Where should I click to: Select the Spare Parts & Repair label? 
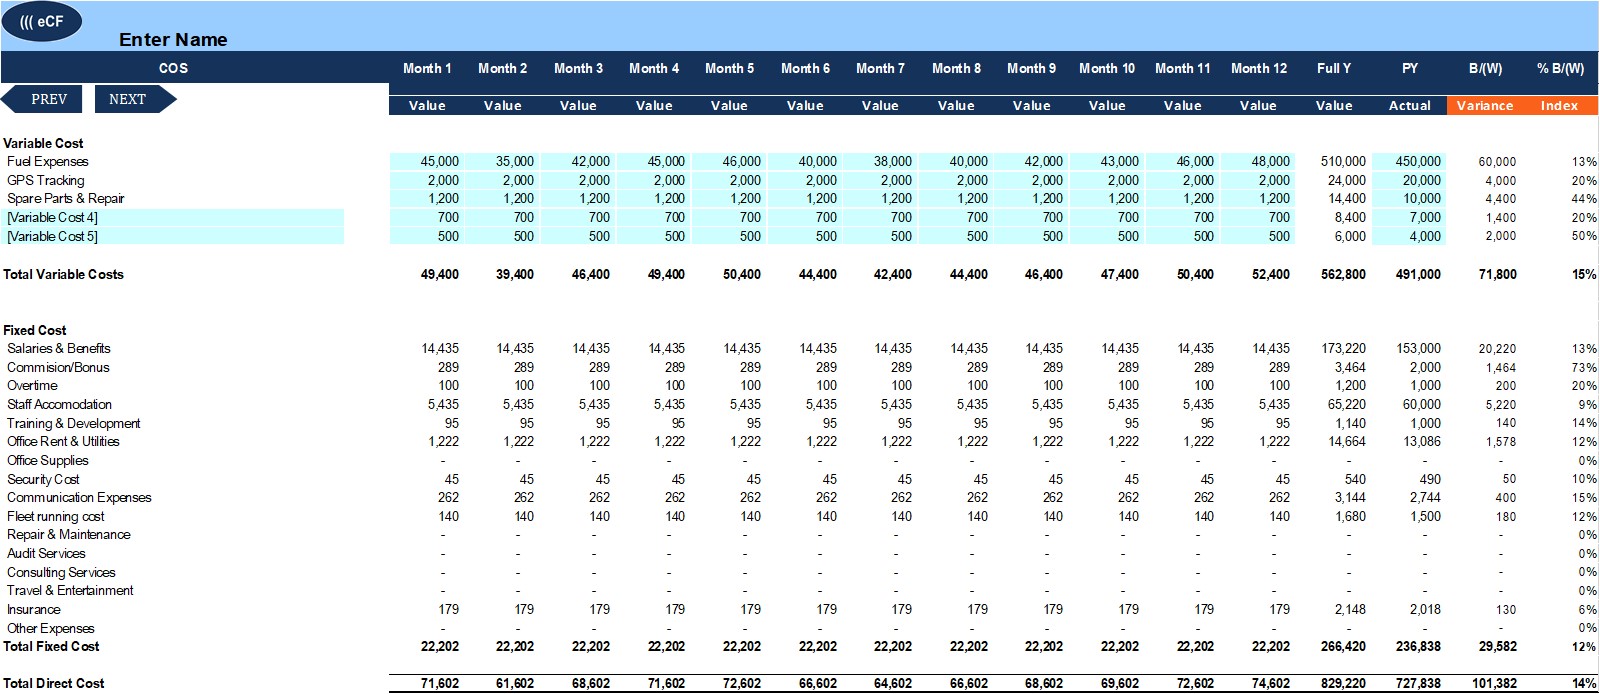(x=66, y=198)
